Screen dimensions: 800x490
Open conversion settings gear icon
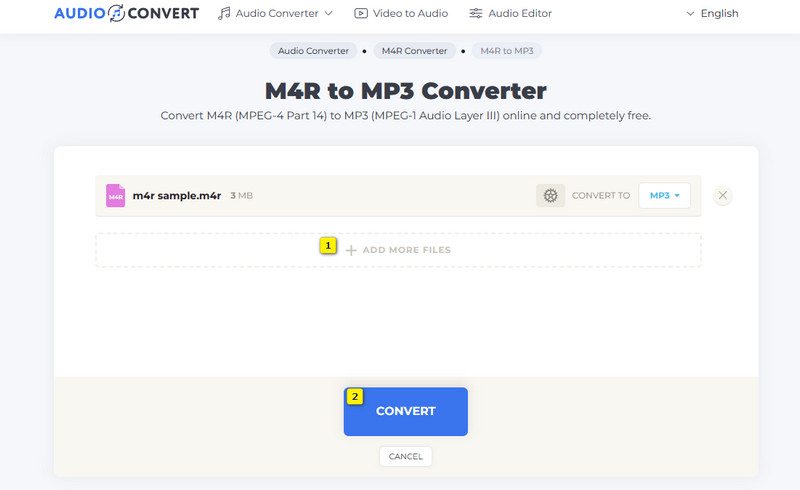[551, 195]
